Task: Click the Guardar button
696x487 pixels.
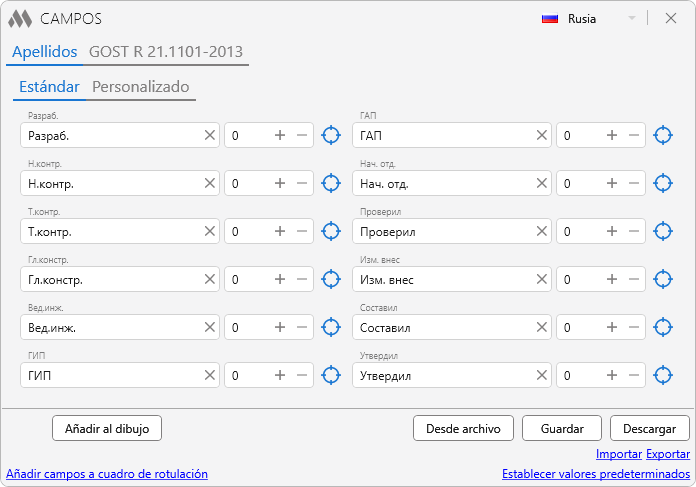Action: (561, 428)
